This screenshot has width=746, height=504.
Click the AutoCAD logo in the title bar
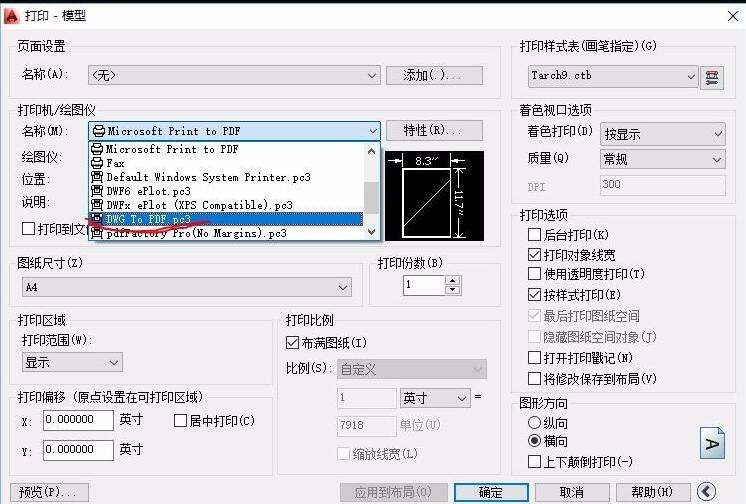(11, 16)
